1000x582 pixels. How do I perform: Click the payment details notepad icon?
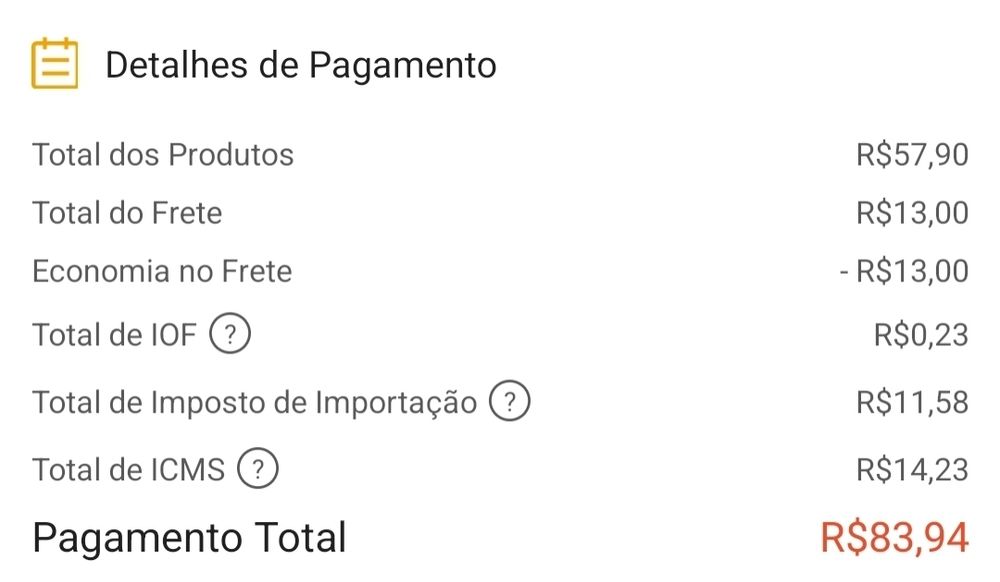click(x=54, y=63)
